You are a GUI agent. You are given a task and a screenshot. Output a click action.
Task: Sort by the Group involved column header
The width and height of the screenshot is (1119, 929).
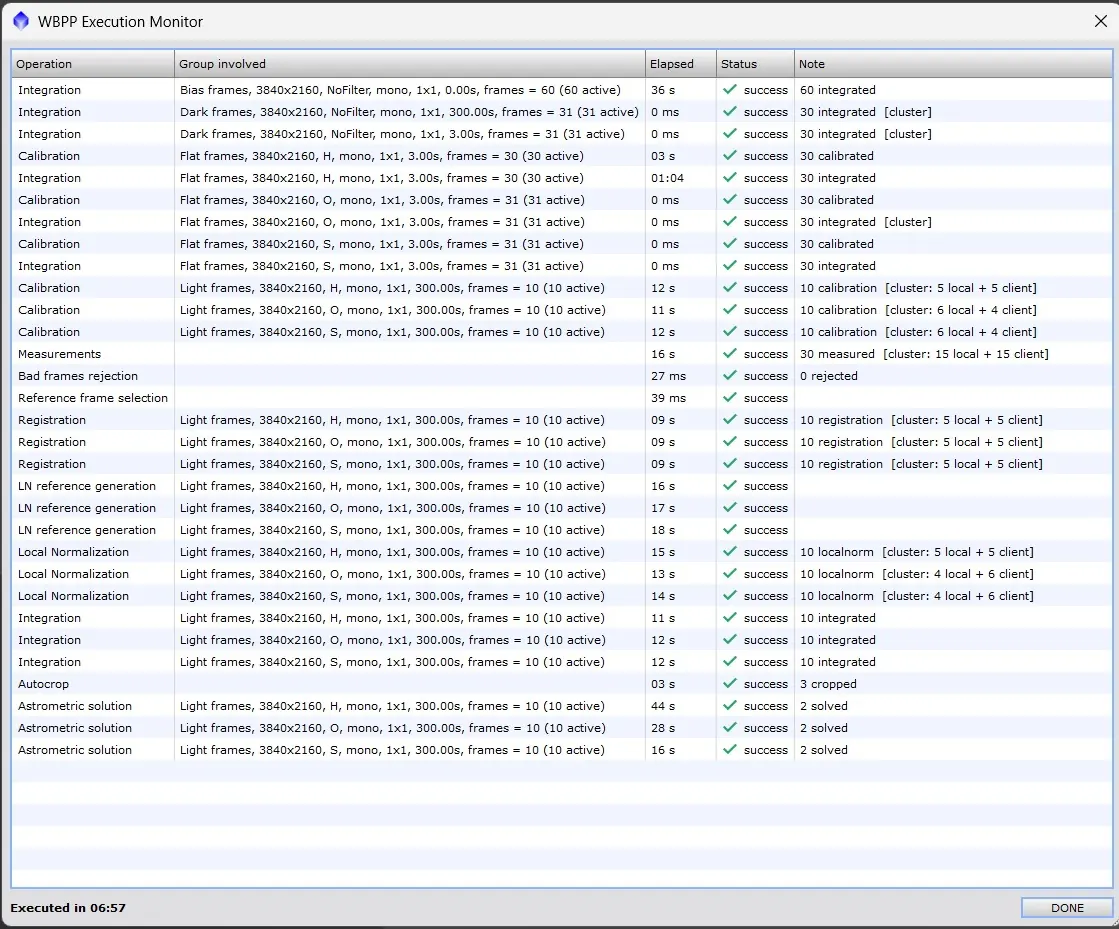click(x=410, y=64)
